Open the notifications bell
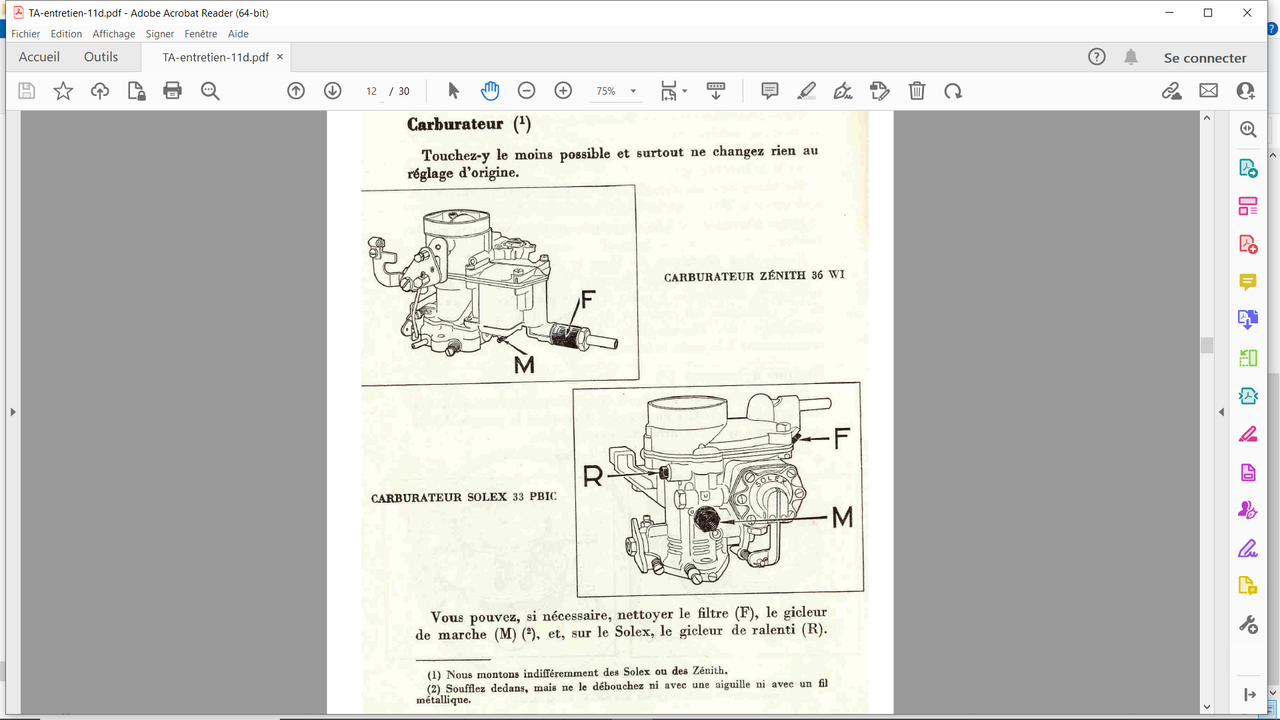This screenshot has width=1280, height=720. (1131, 57)
